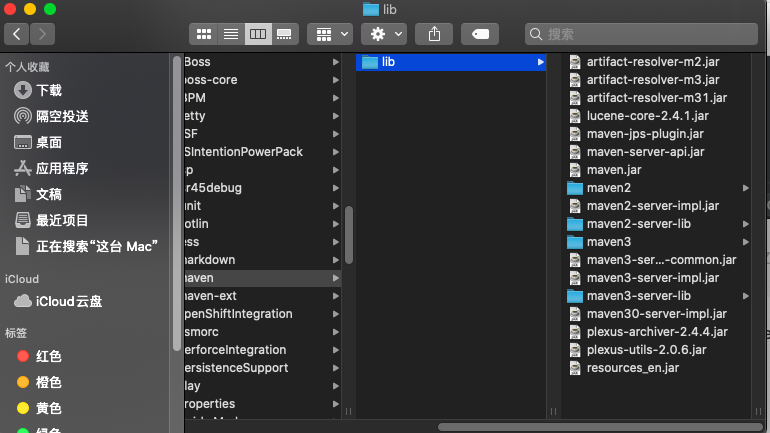
Task: Select maven2-server-impl.jar file
Action: click(x=644, y=206)
